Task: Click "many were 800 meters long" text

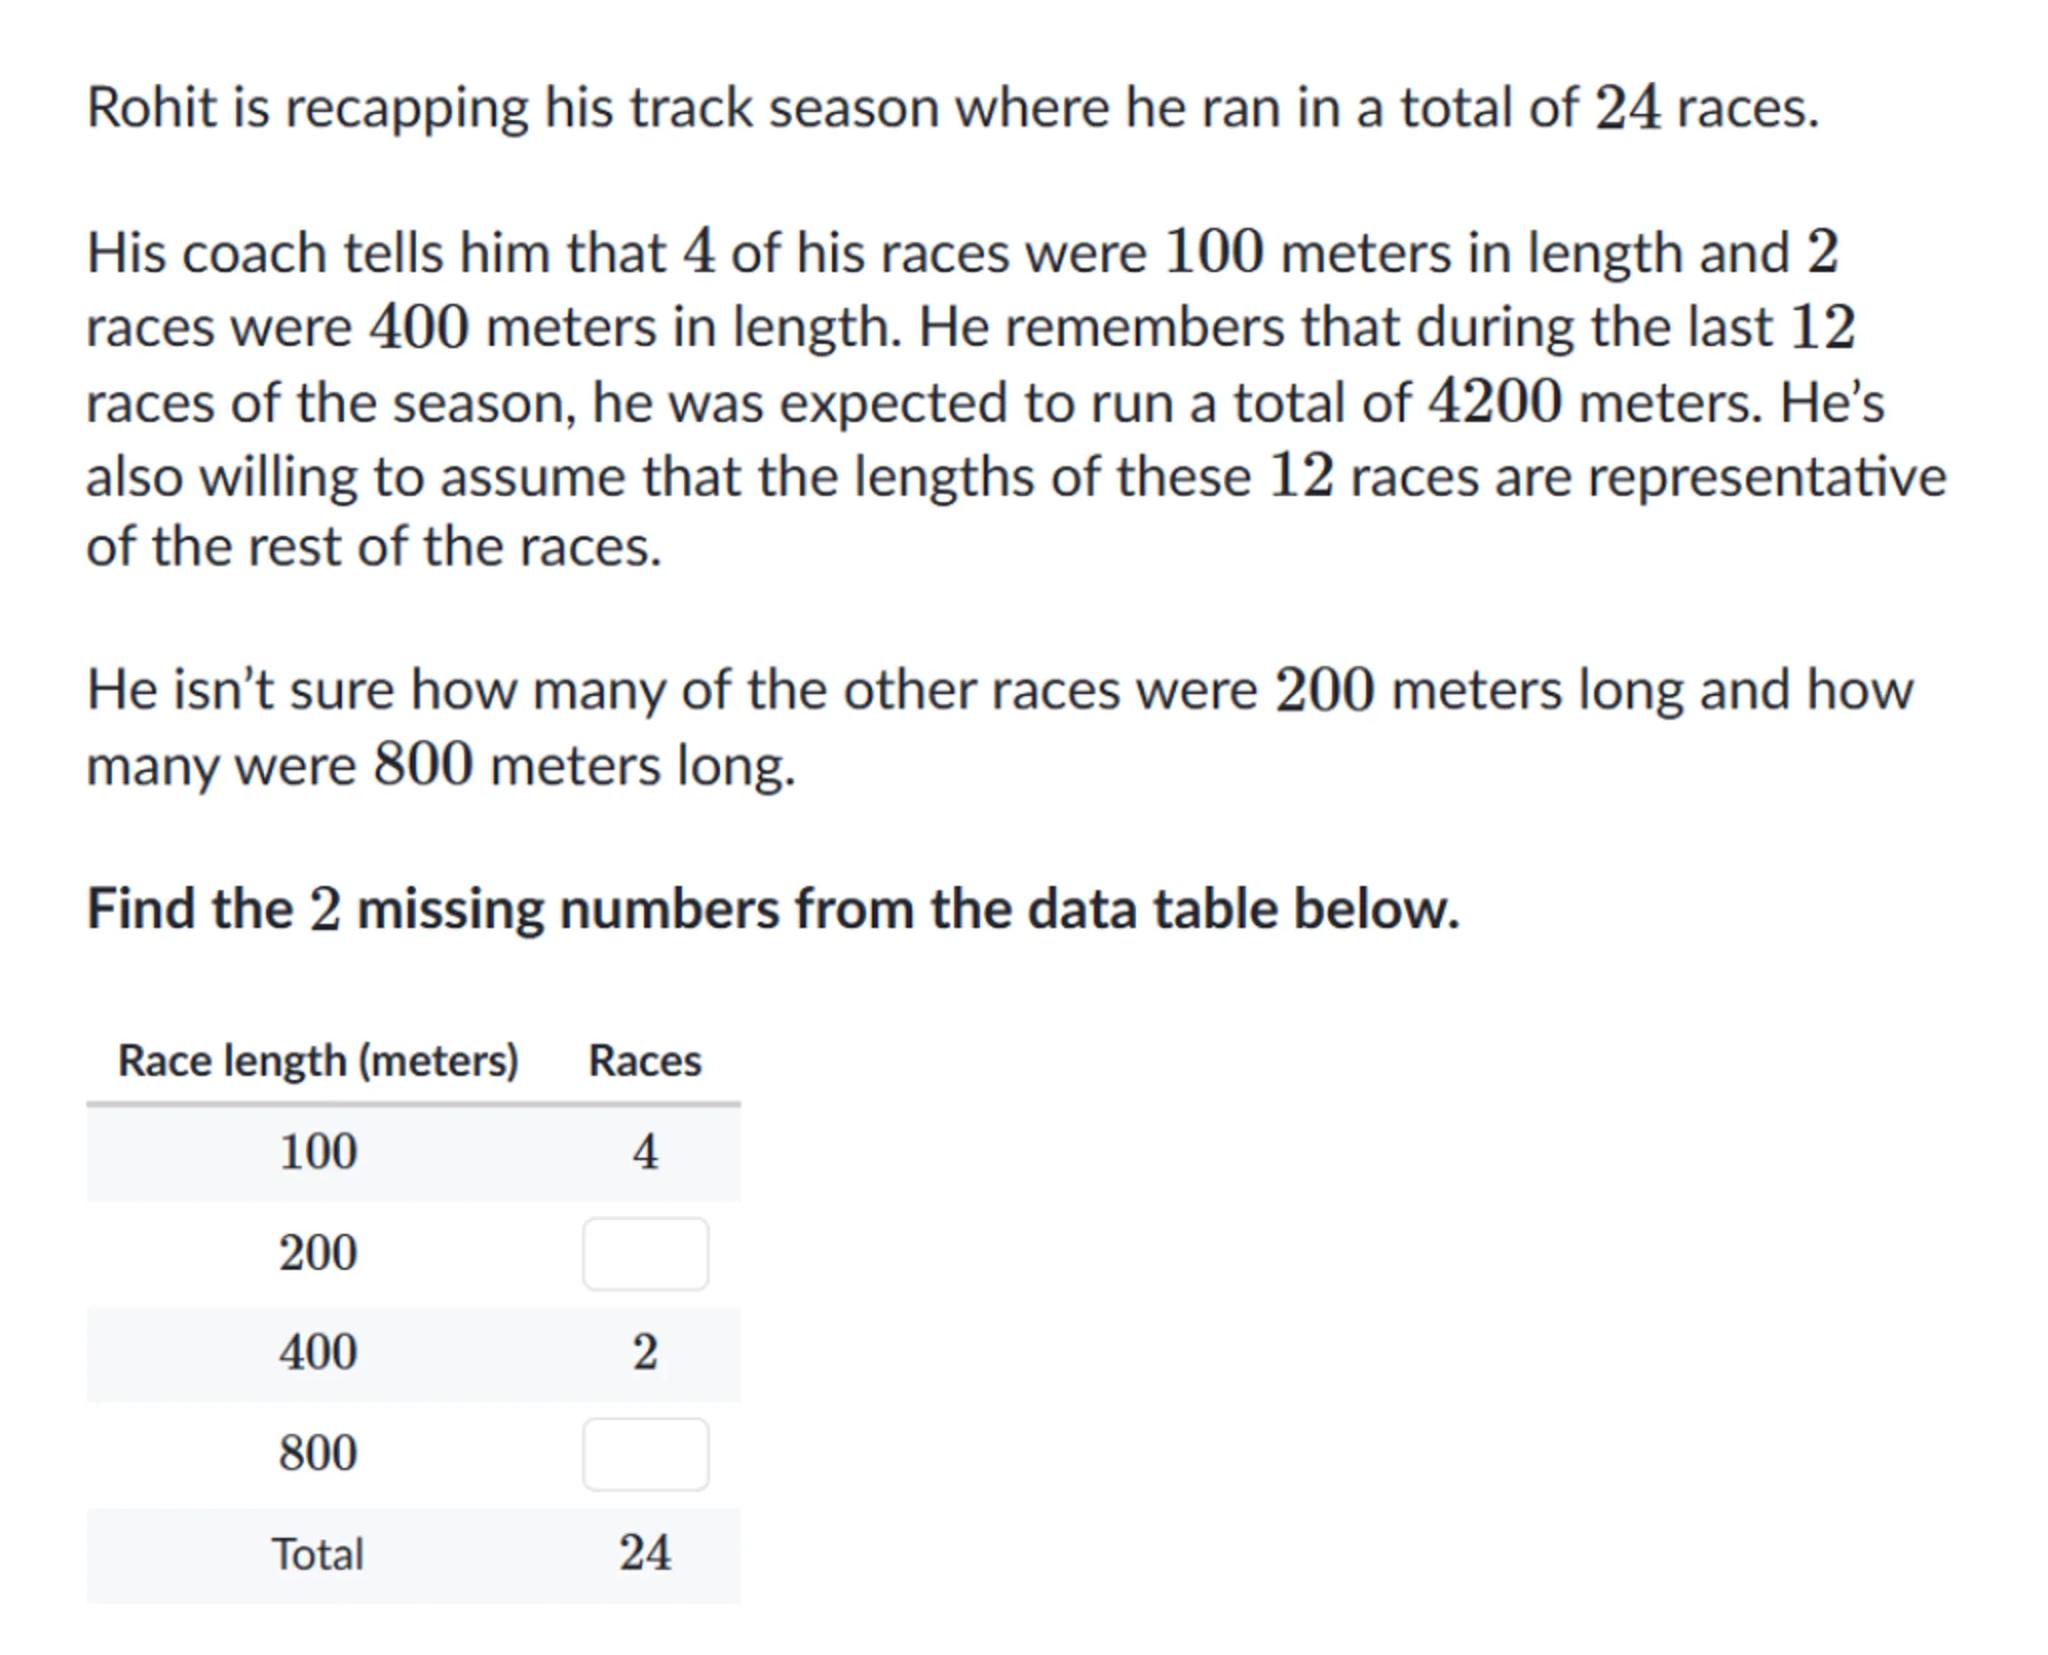Action: [440, 767]
